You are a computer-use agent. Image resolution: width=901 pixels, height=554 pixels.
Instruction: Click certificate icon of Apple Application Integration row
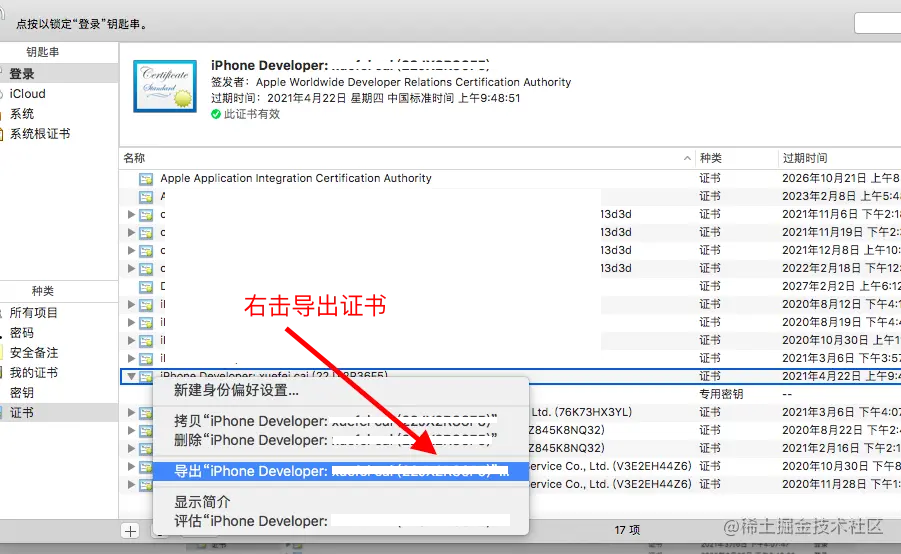(146, 179)
